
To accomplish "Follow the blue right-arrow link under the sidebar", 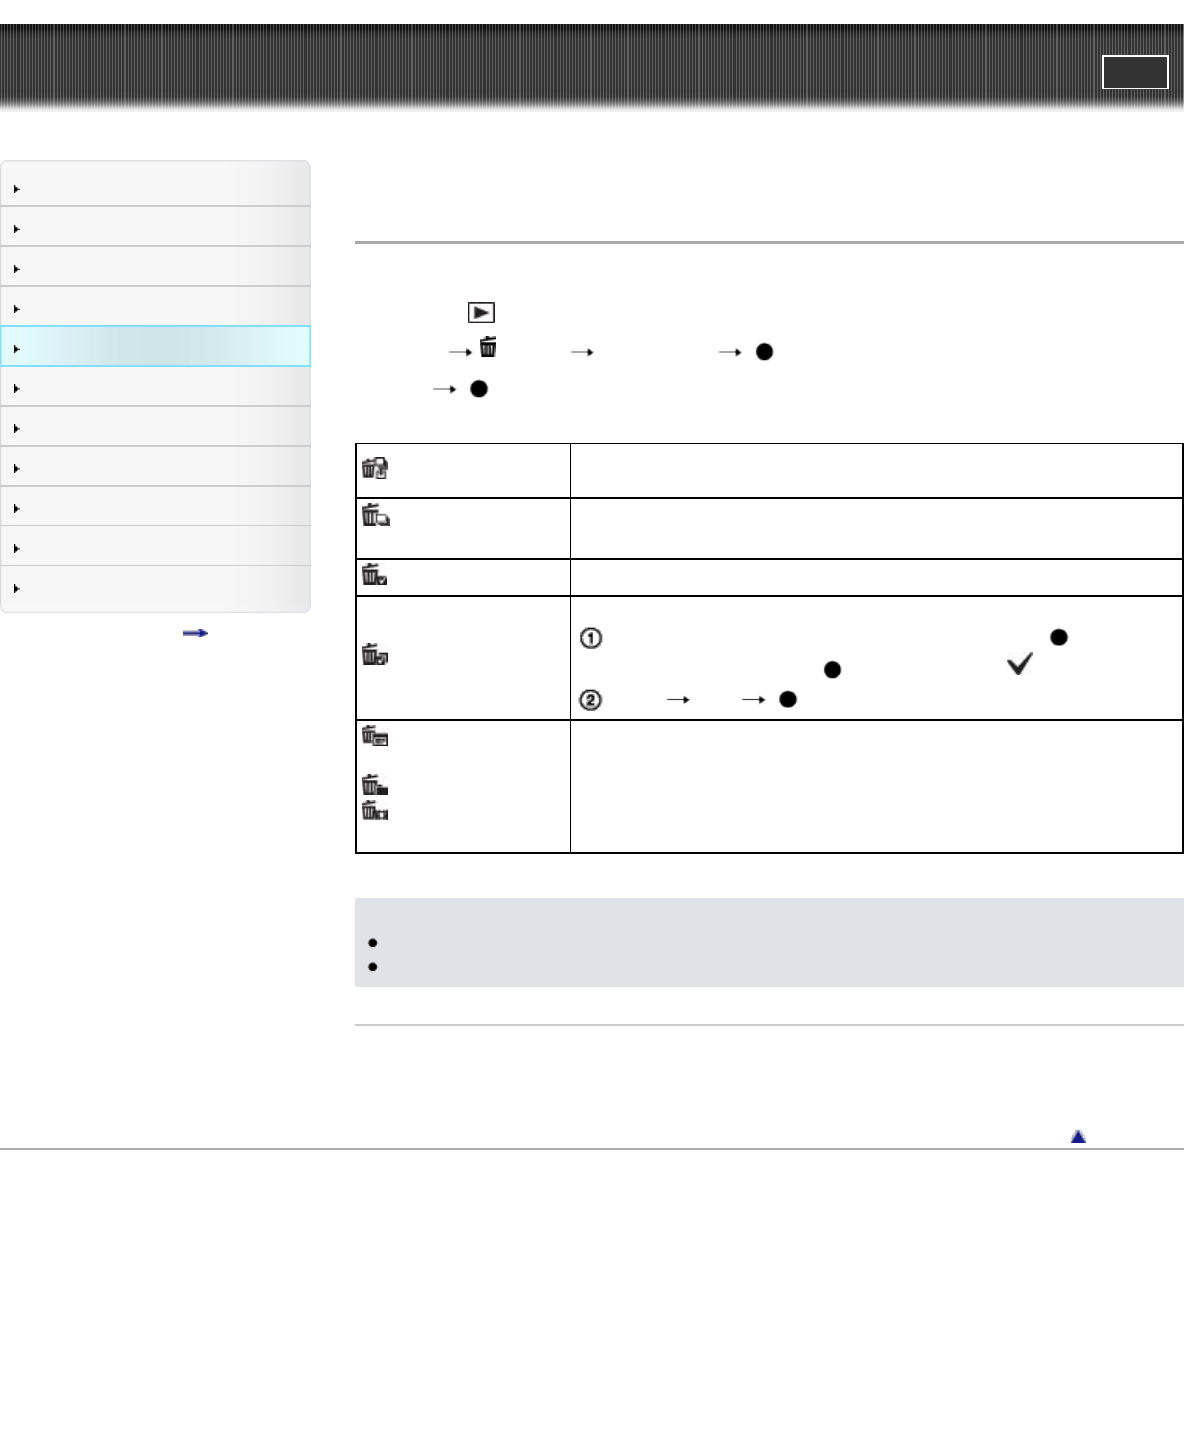I will pyautogui.click(x=195, y=633).
